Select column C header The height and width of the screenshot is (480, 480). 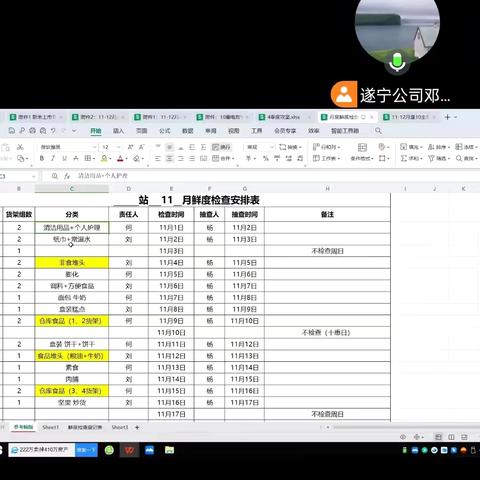click(72, 189)
